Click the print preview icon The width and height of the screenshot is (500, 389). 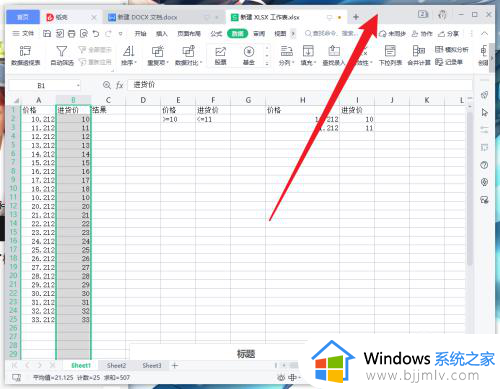(x=84, y=33)
